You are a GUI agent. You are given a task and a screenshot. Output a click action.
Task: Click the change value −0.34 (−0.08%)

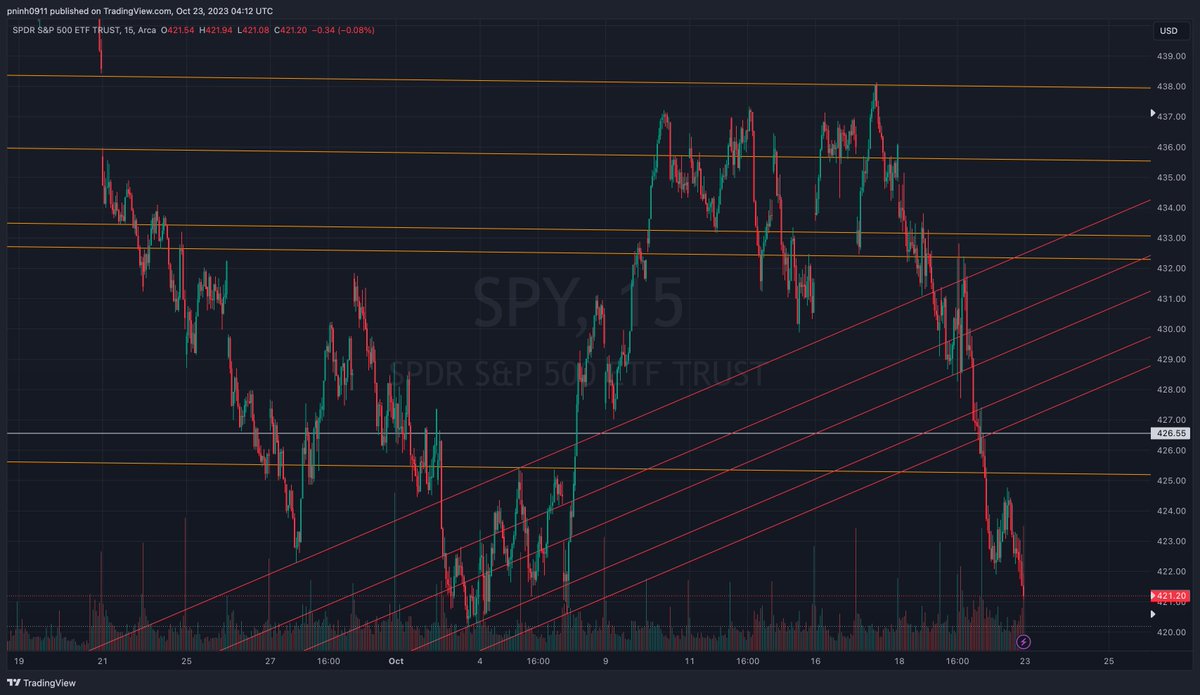(x=342, y=29)
